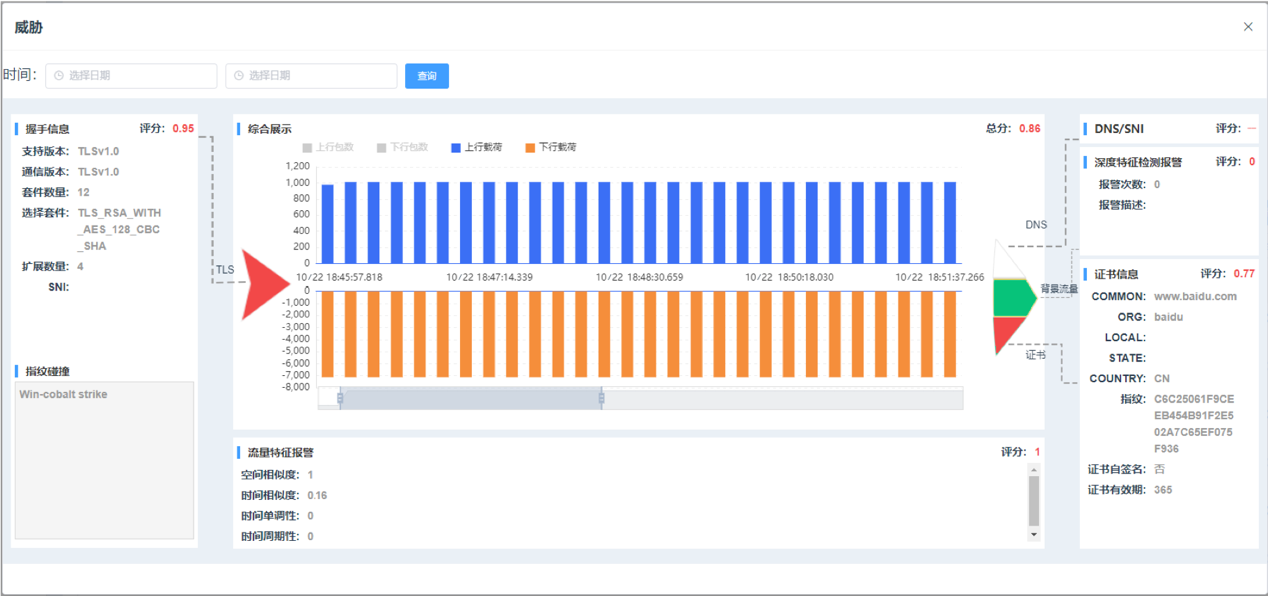
Task: Click the 10/22 18:45:57.818 time label
Action: (x=339, y=277)
